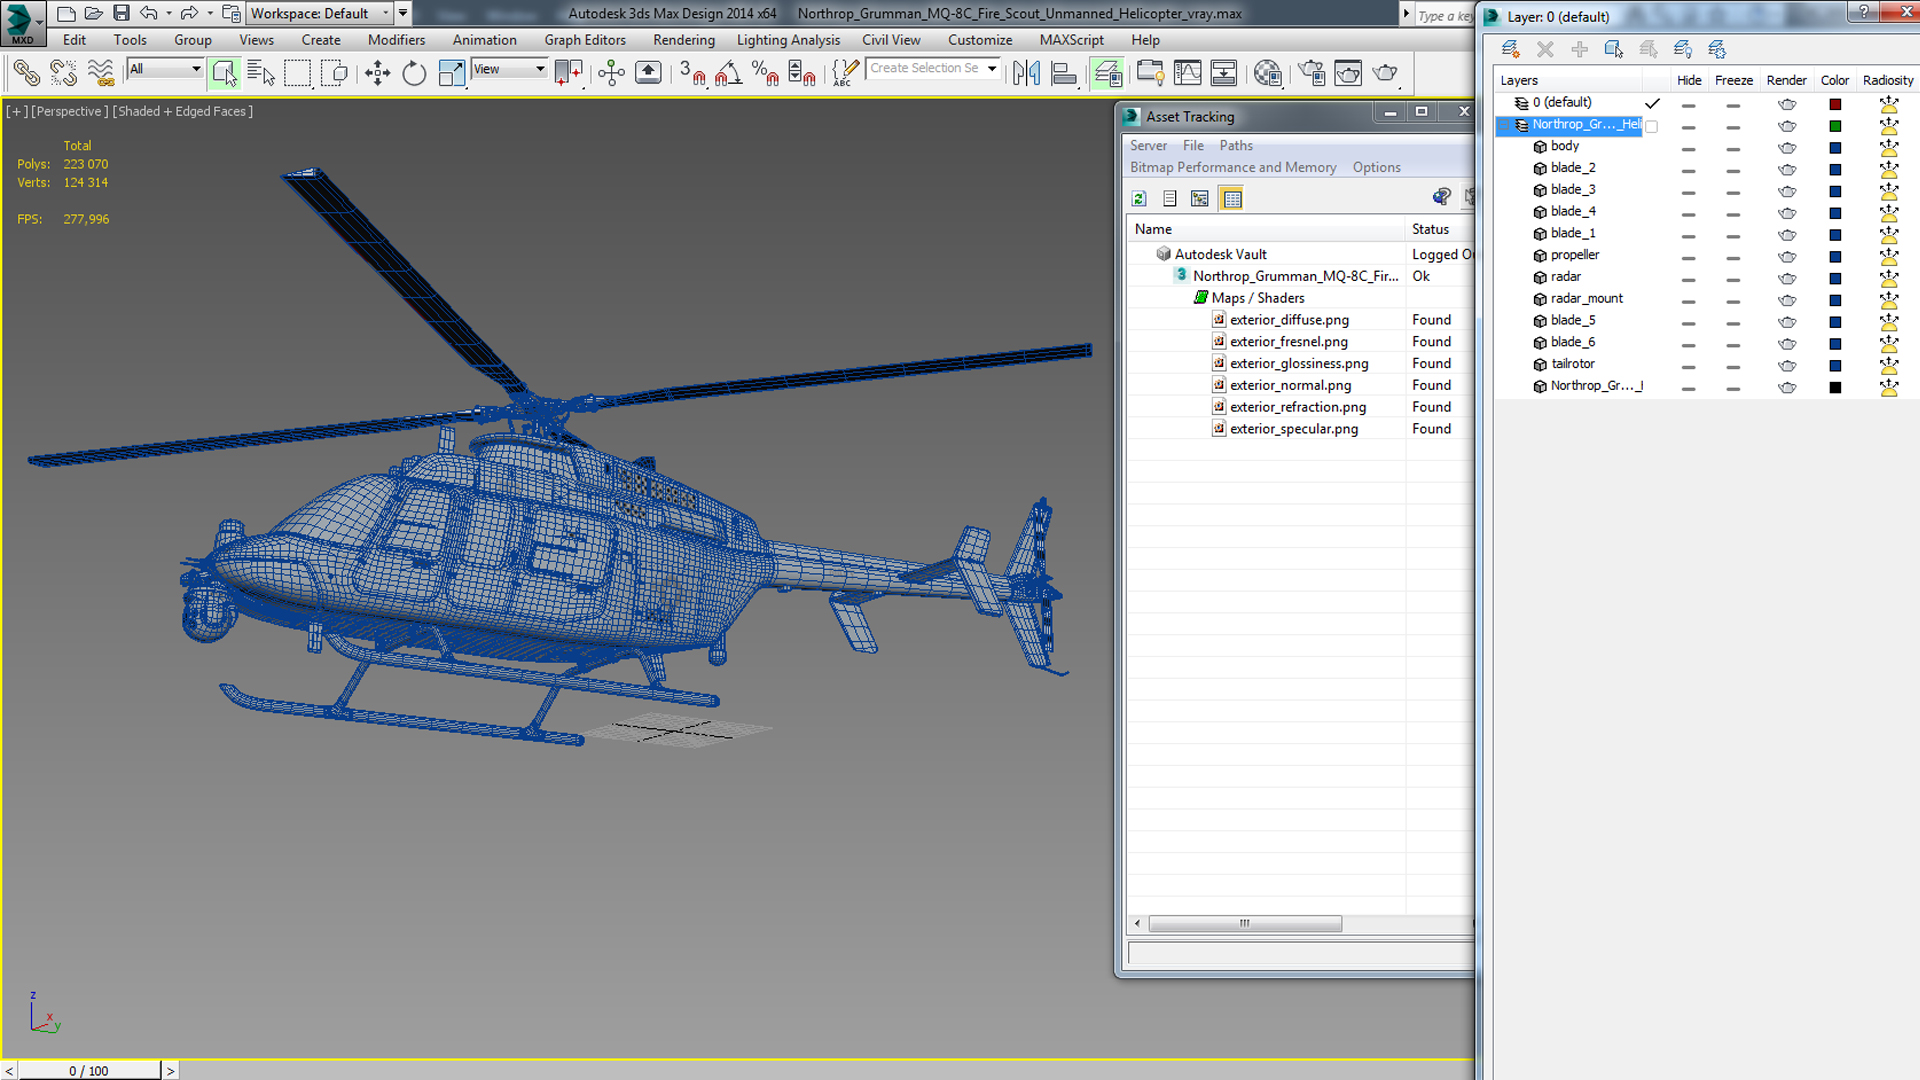The width and height of the screenshot is (1920, 1080).
Task: Toggle the Spinner Snap icon
Action: [802, 73]
